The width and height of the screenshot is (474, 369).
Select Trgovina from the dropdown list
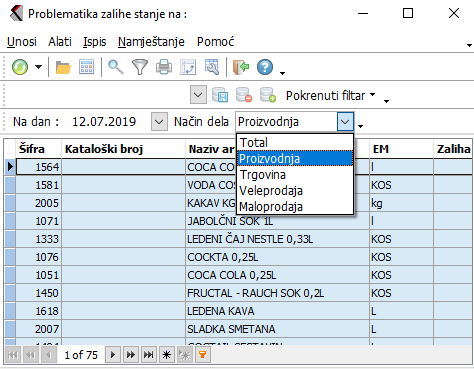tap(295, 174)
